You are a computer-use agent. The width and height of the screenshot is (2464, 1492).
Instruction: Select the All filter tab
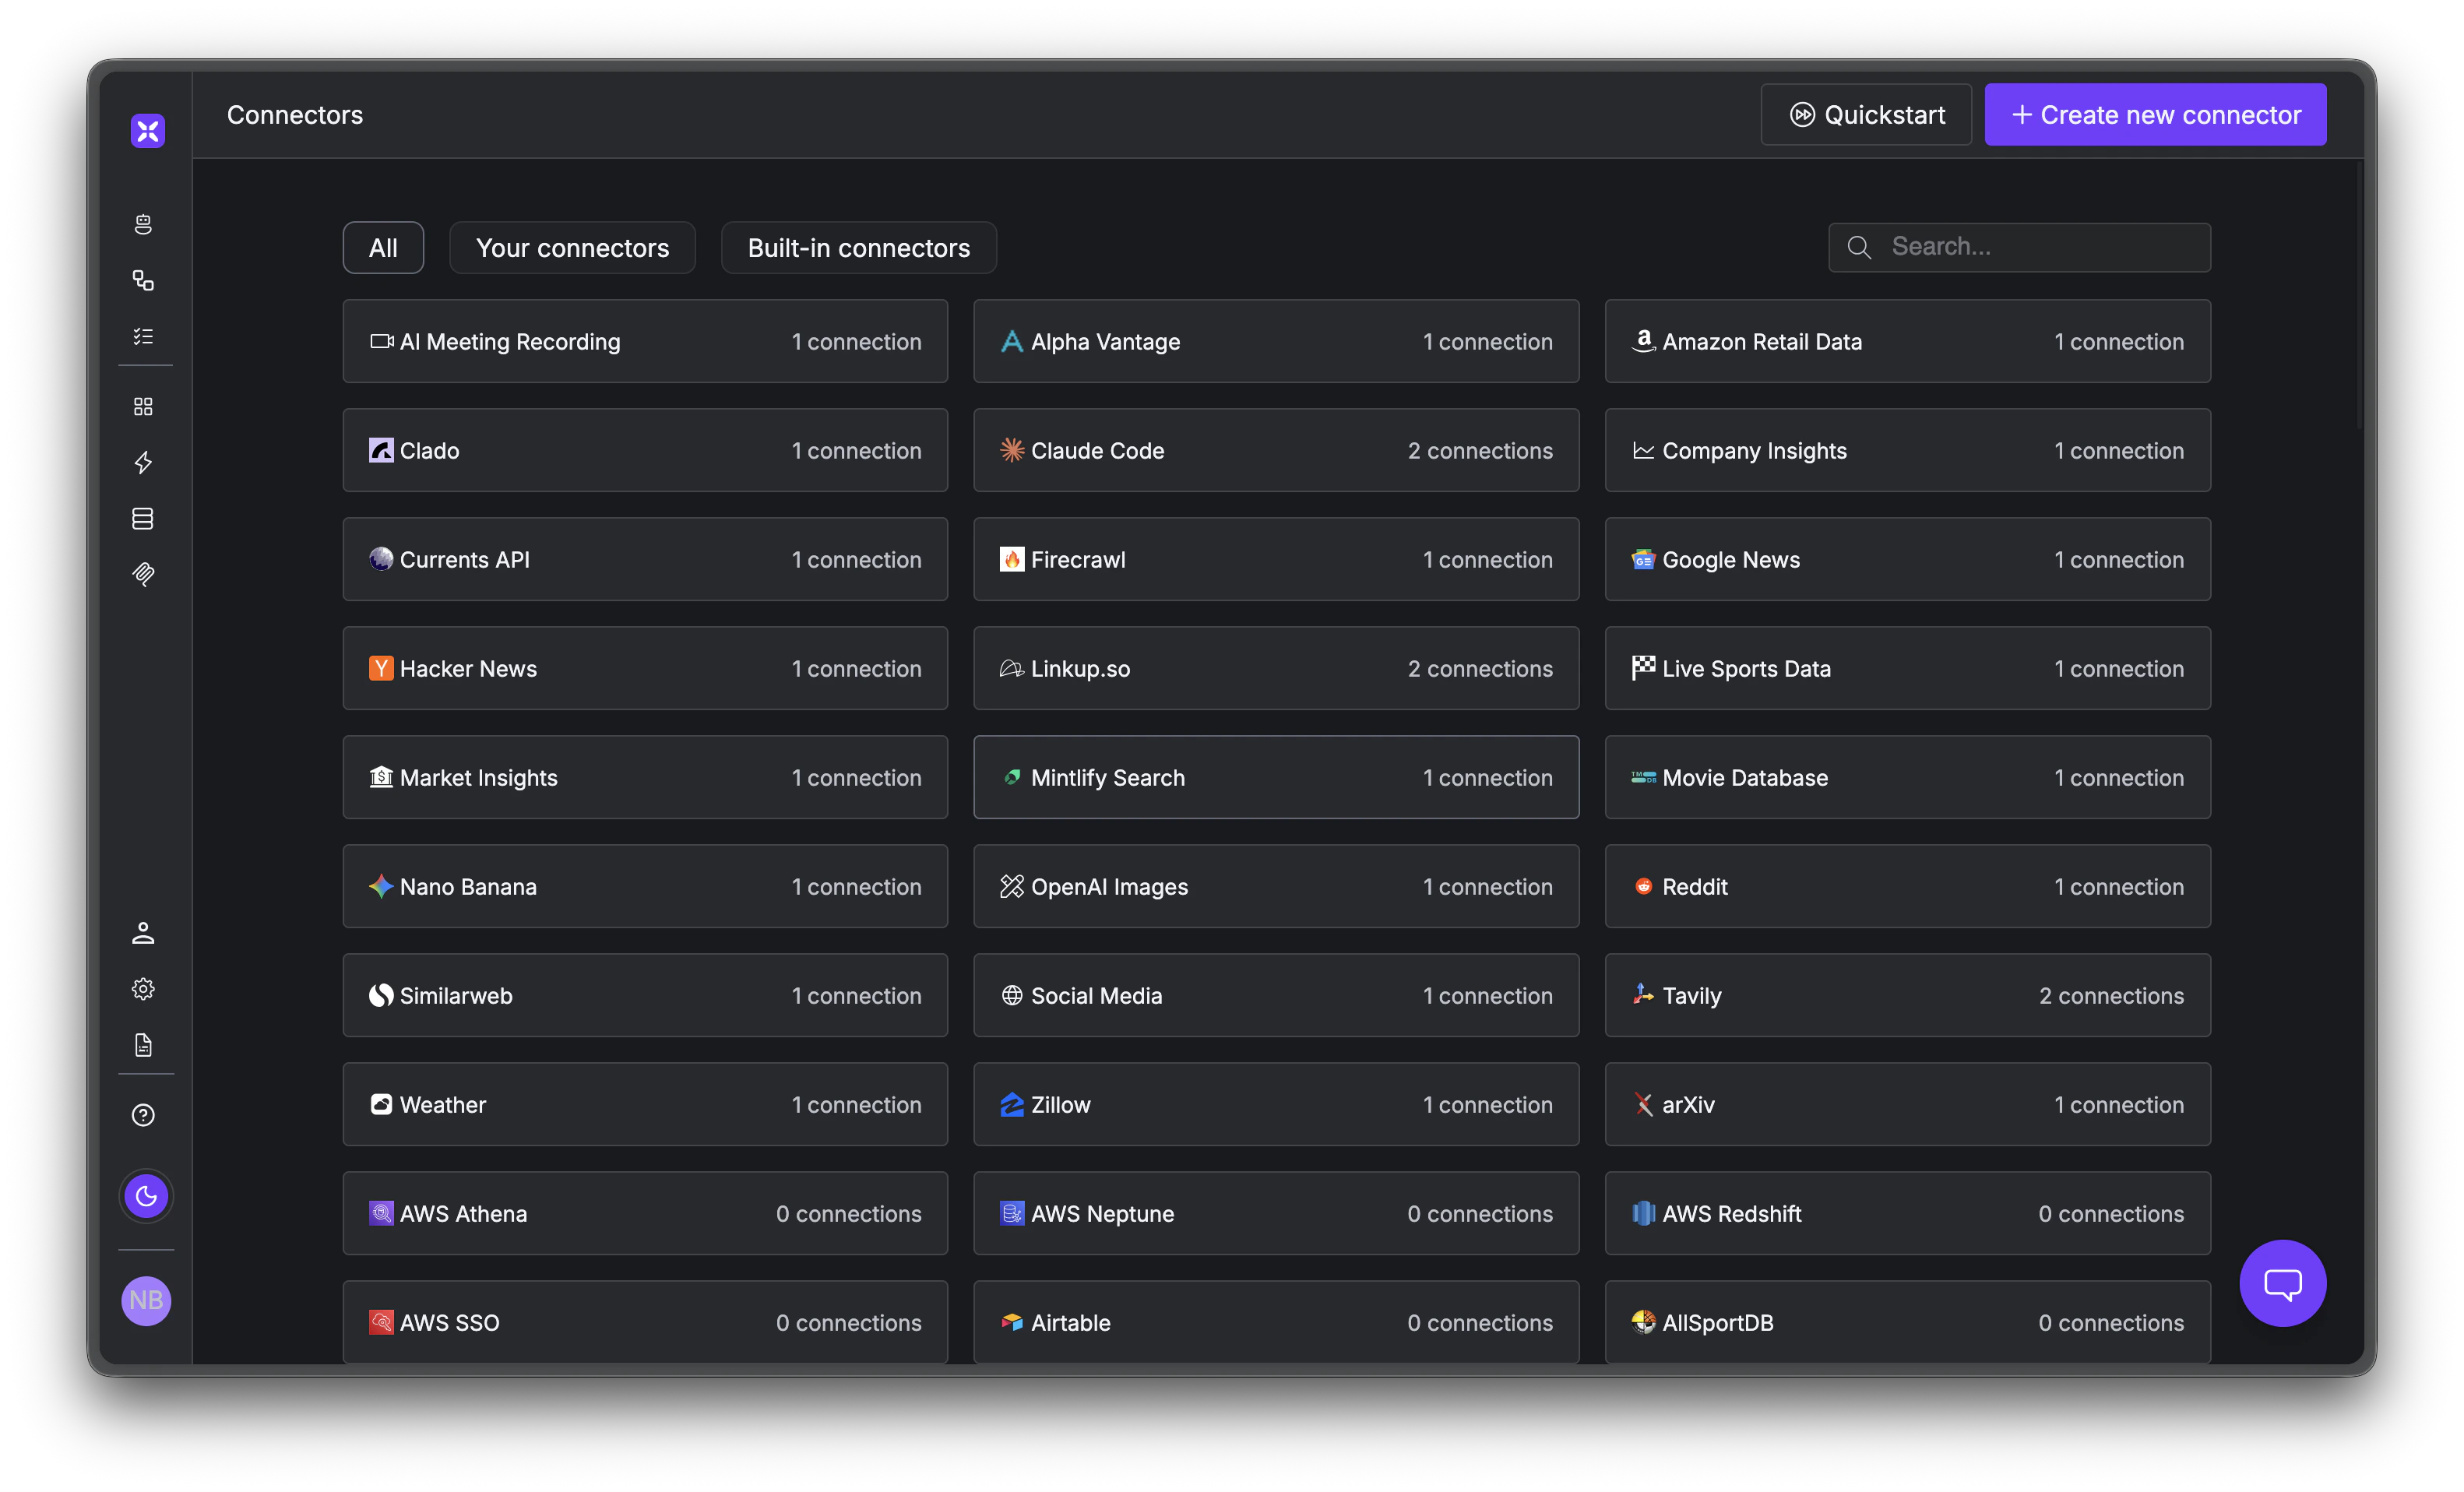pos(383,248)
